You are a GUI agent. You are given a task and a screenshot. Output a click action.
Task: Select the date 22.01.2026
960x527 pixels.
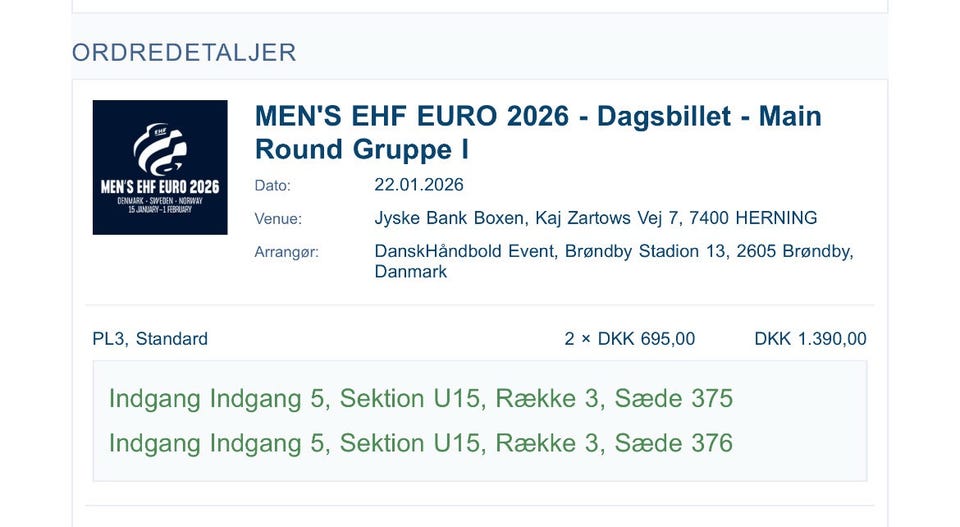[419, 185]
